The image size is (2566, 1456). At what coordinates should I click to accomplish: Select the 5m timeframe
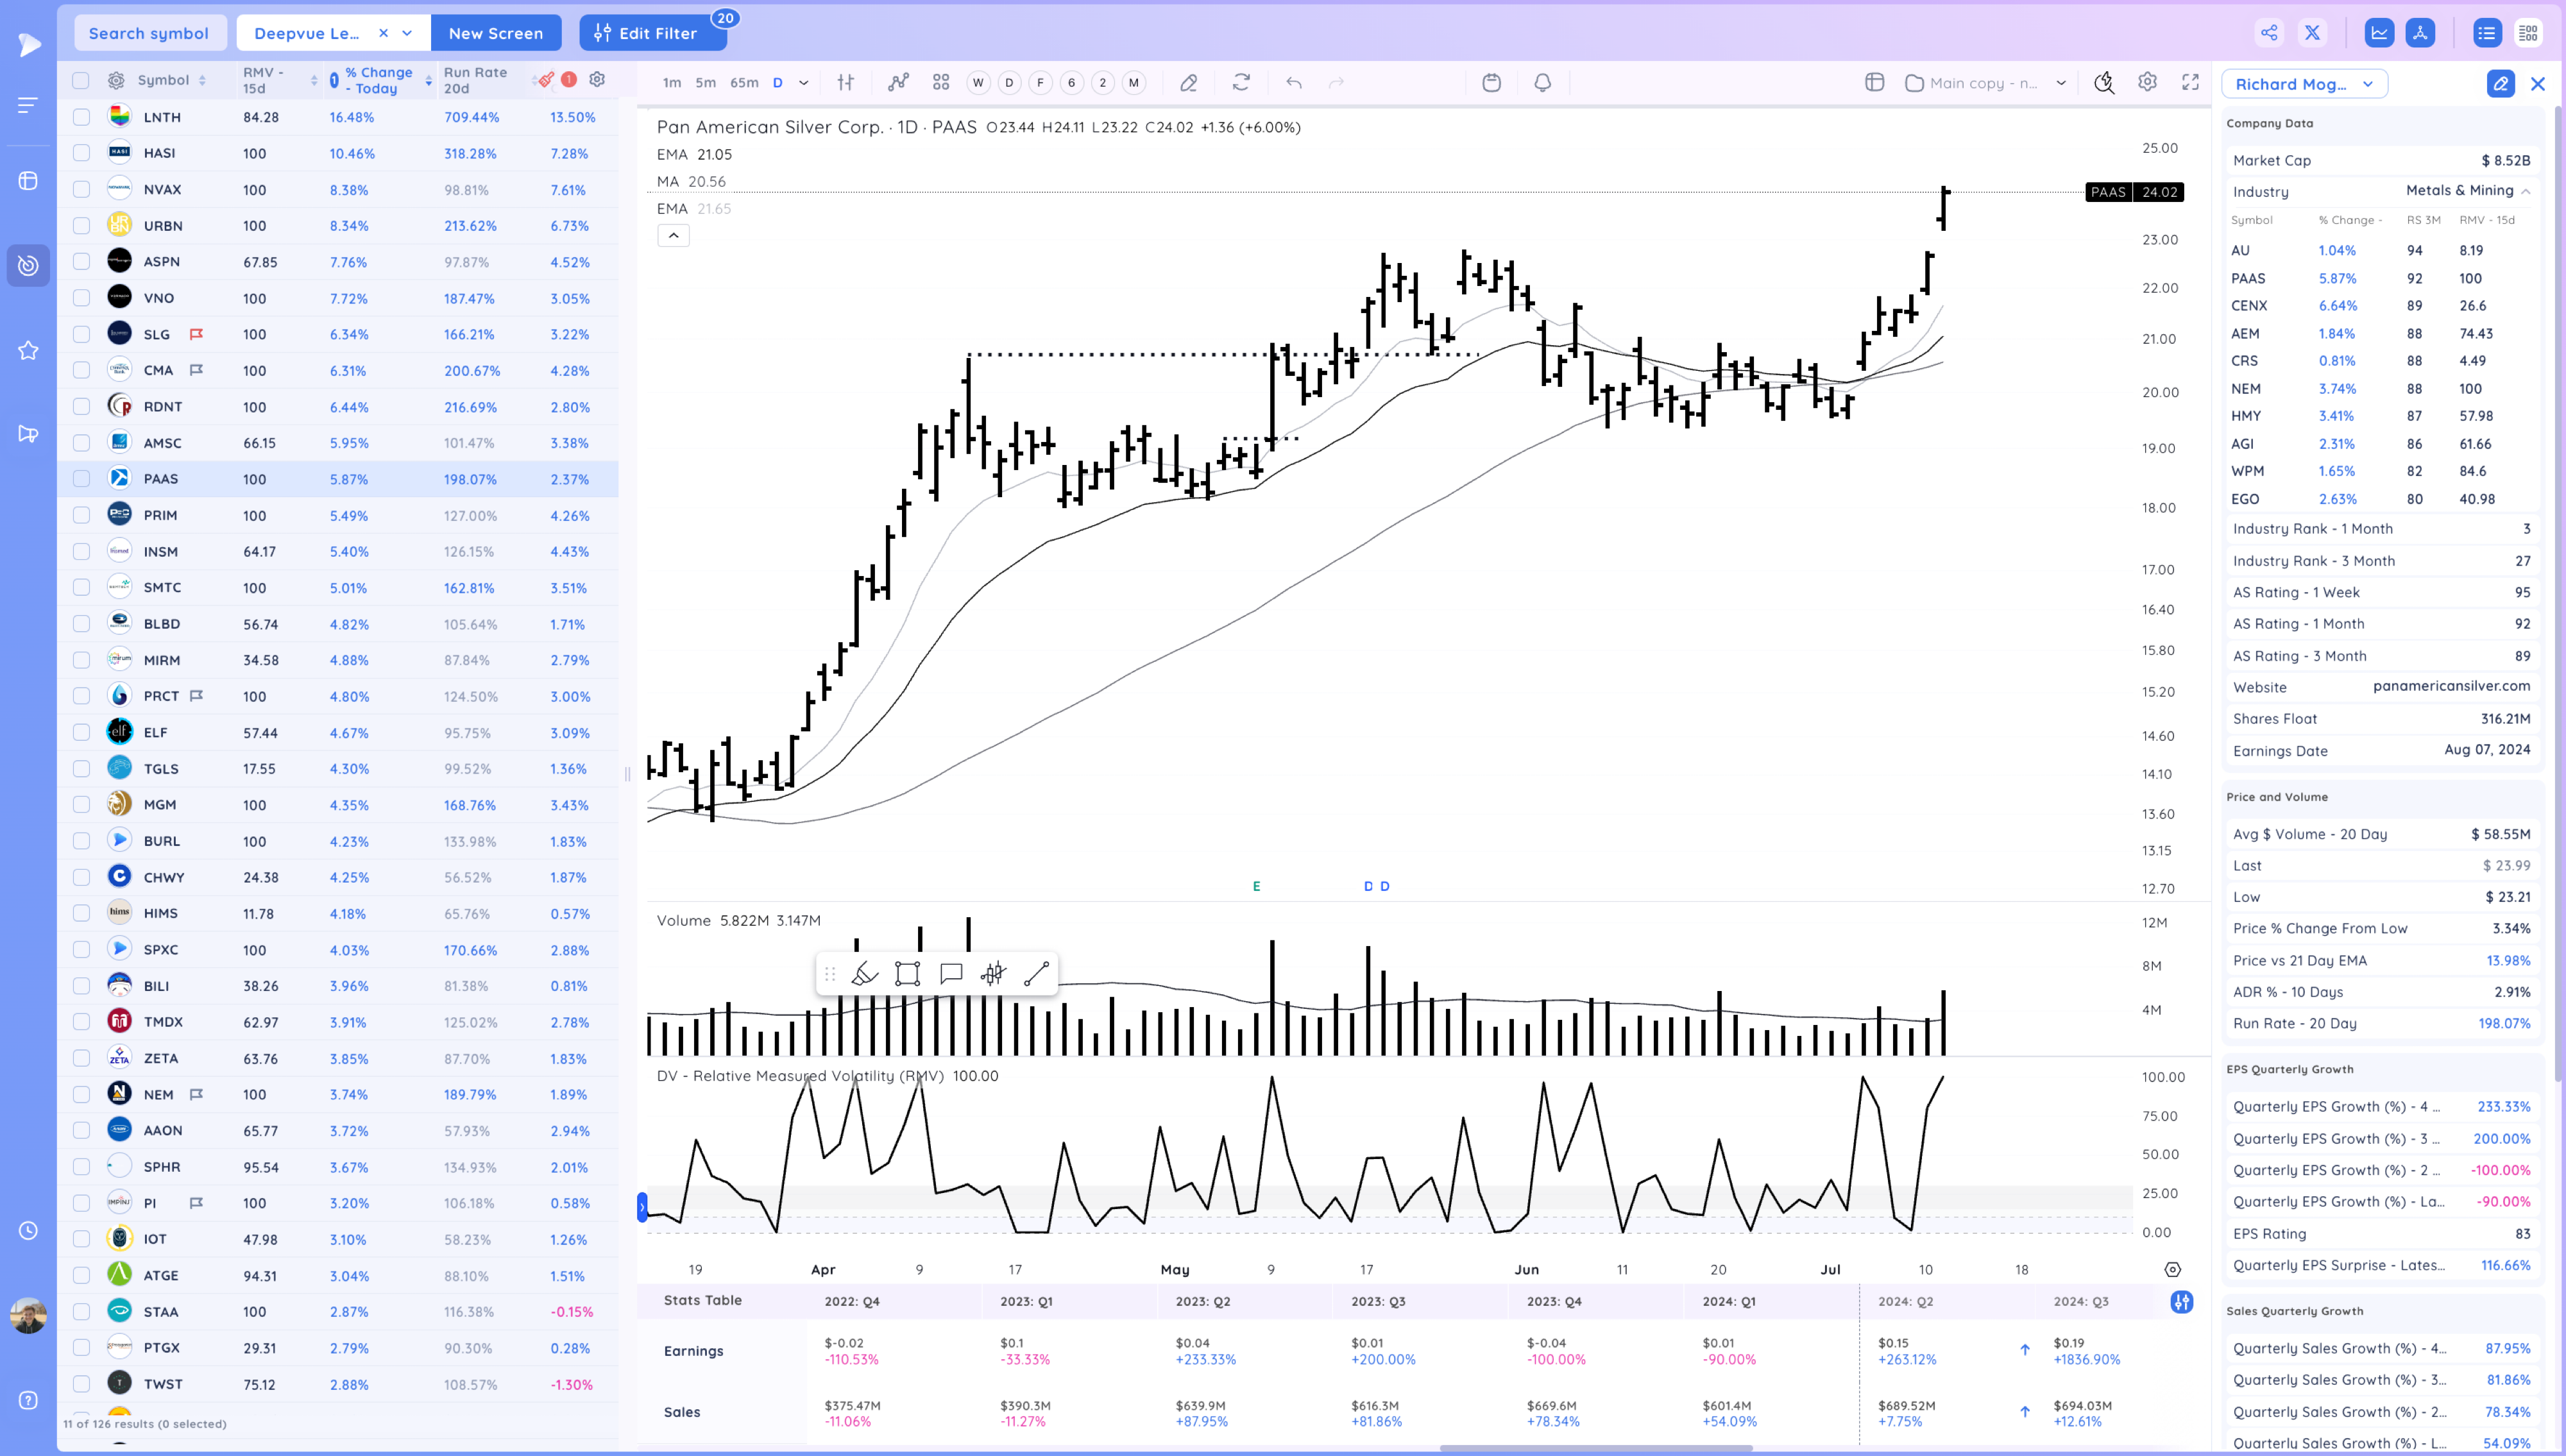705,83
